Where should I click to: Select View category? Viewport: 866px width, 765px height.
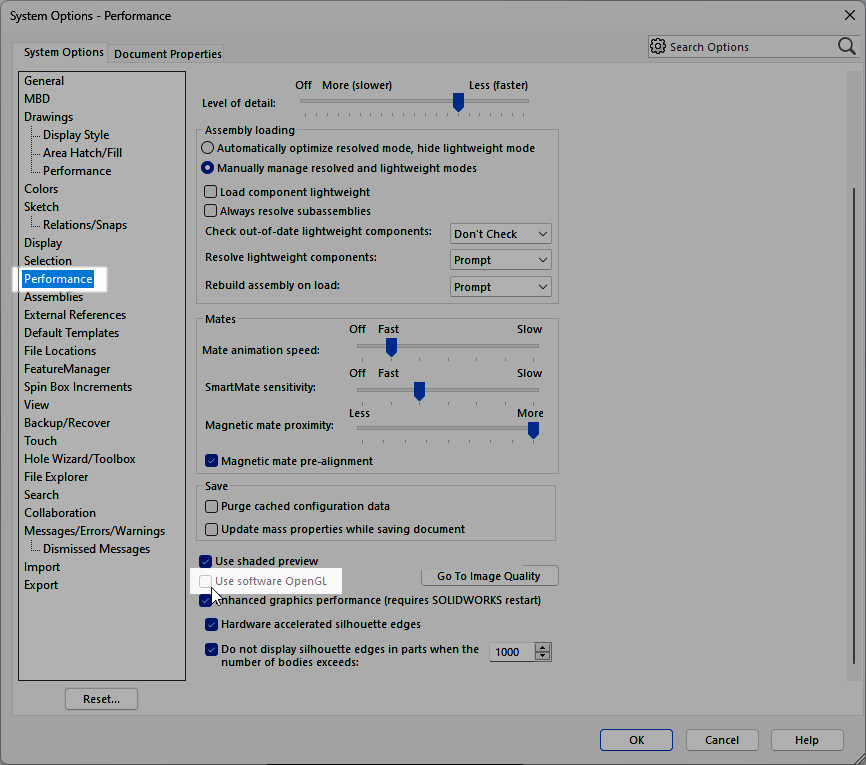click(x=36, y=405)
